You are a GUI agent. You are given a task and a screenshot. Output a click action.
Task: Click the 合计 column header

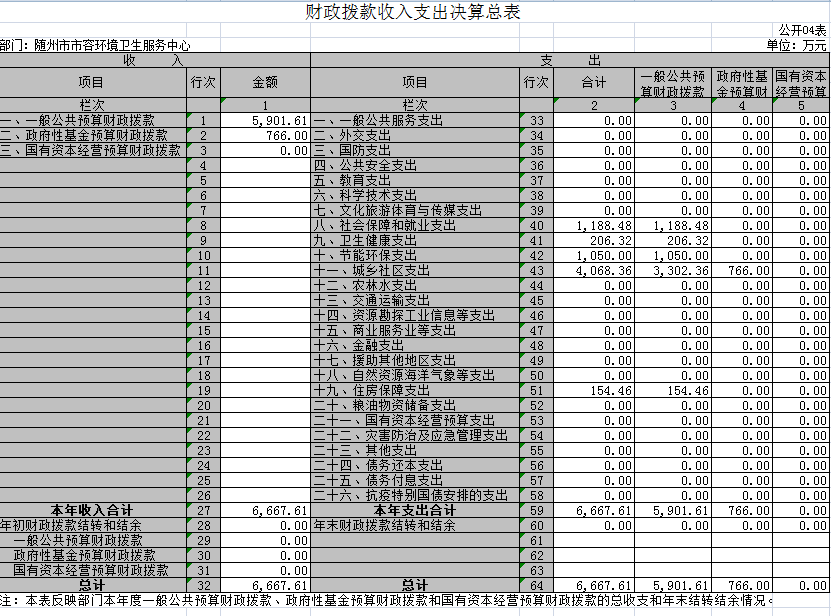(594, 82)
